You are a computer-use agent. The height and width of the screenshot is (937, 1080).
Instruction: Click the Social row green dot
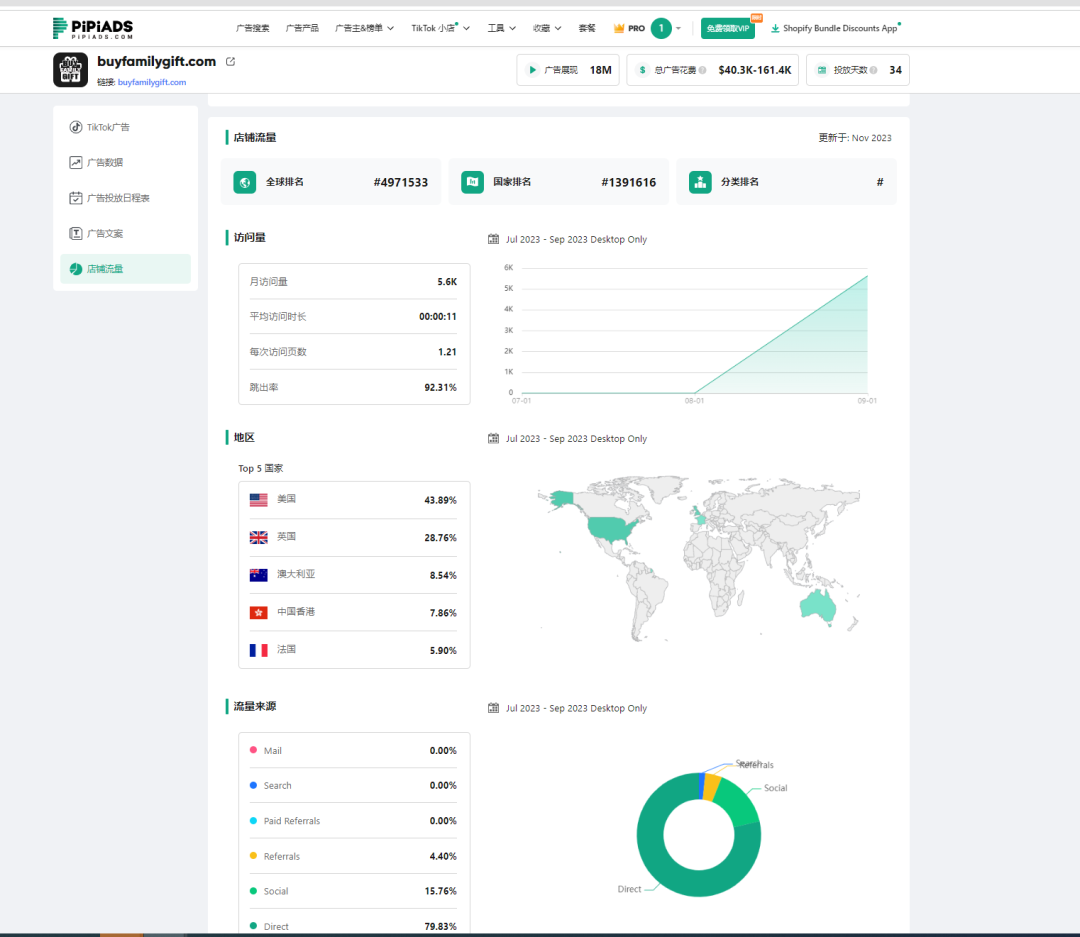pos(253,890)
